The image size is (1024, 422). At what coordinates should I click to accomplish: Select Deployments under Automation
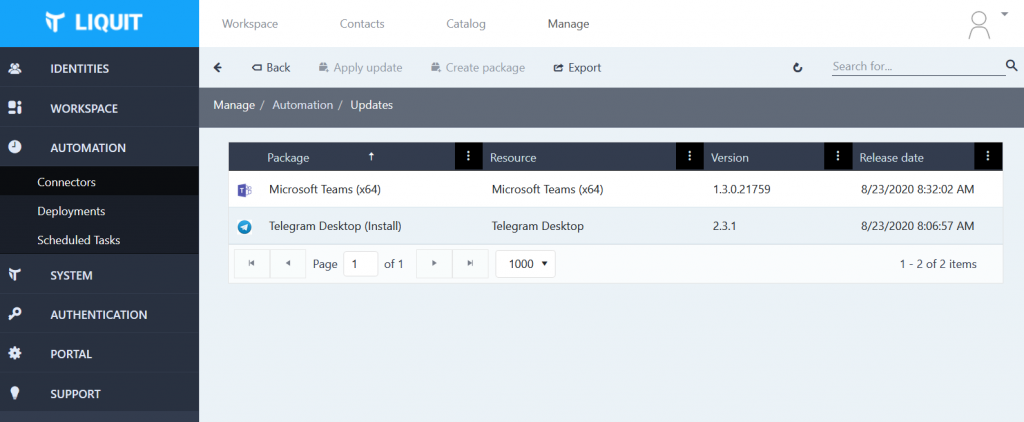click(99, 211)
